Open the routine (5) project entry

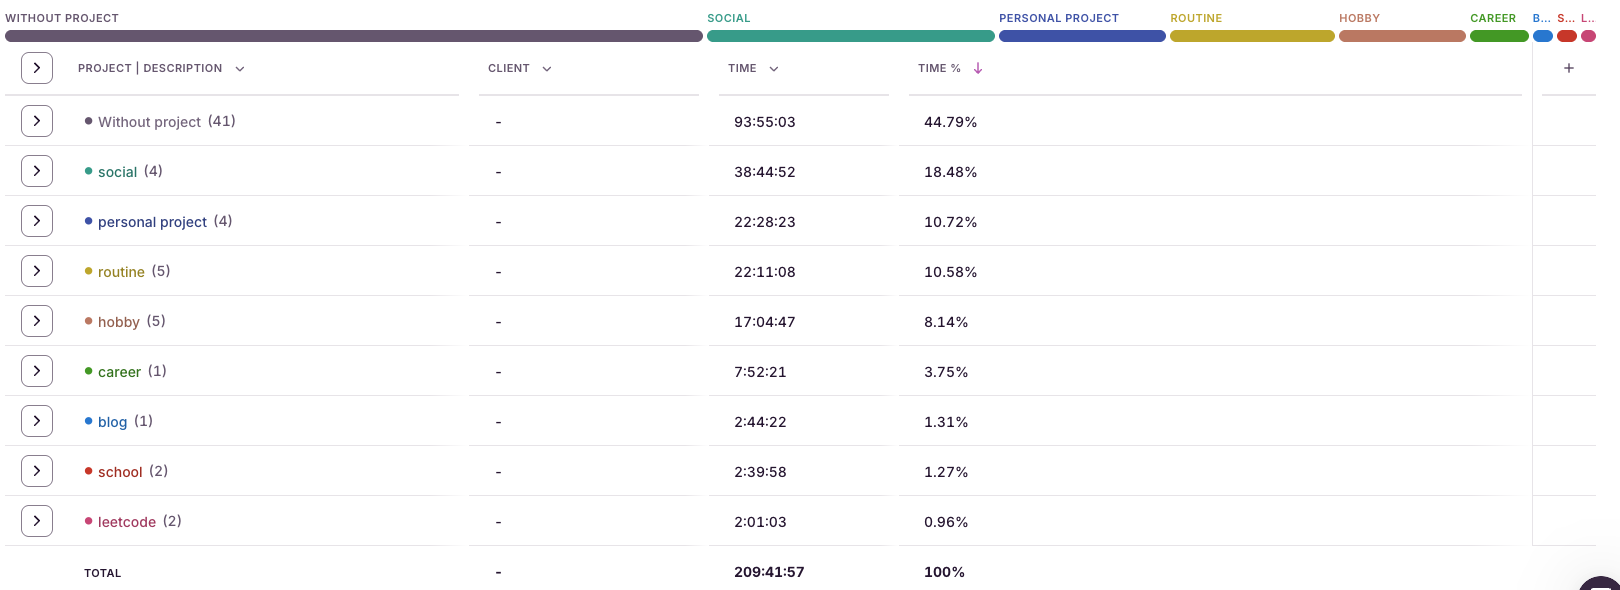[x=128, y=271]
